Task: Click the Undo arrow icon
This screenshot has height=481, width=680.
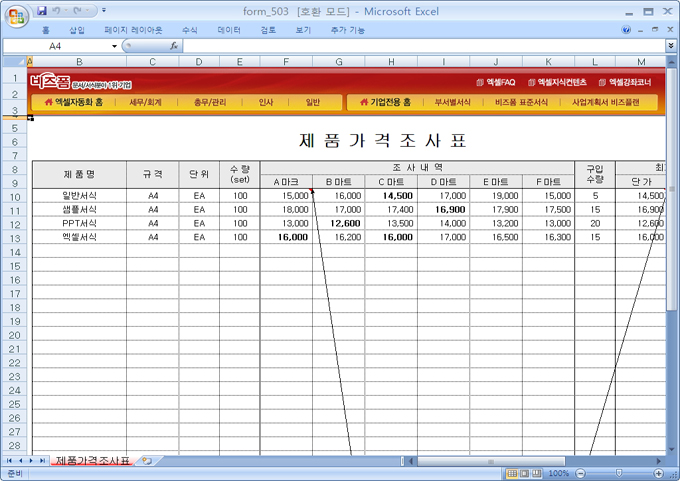Action: [x=57, y=10]
